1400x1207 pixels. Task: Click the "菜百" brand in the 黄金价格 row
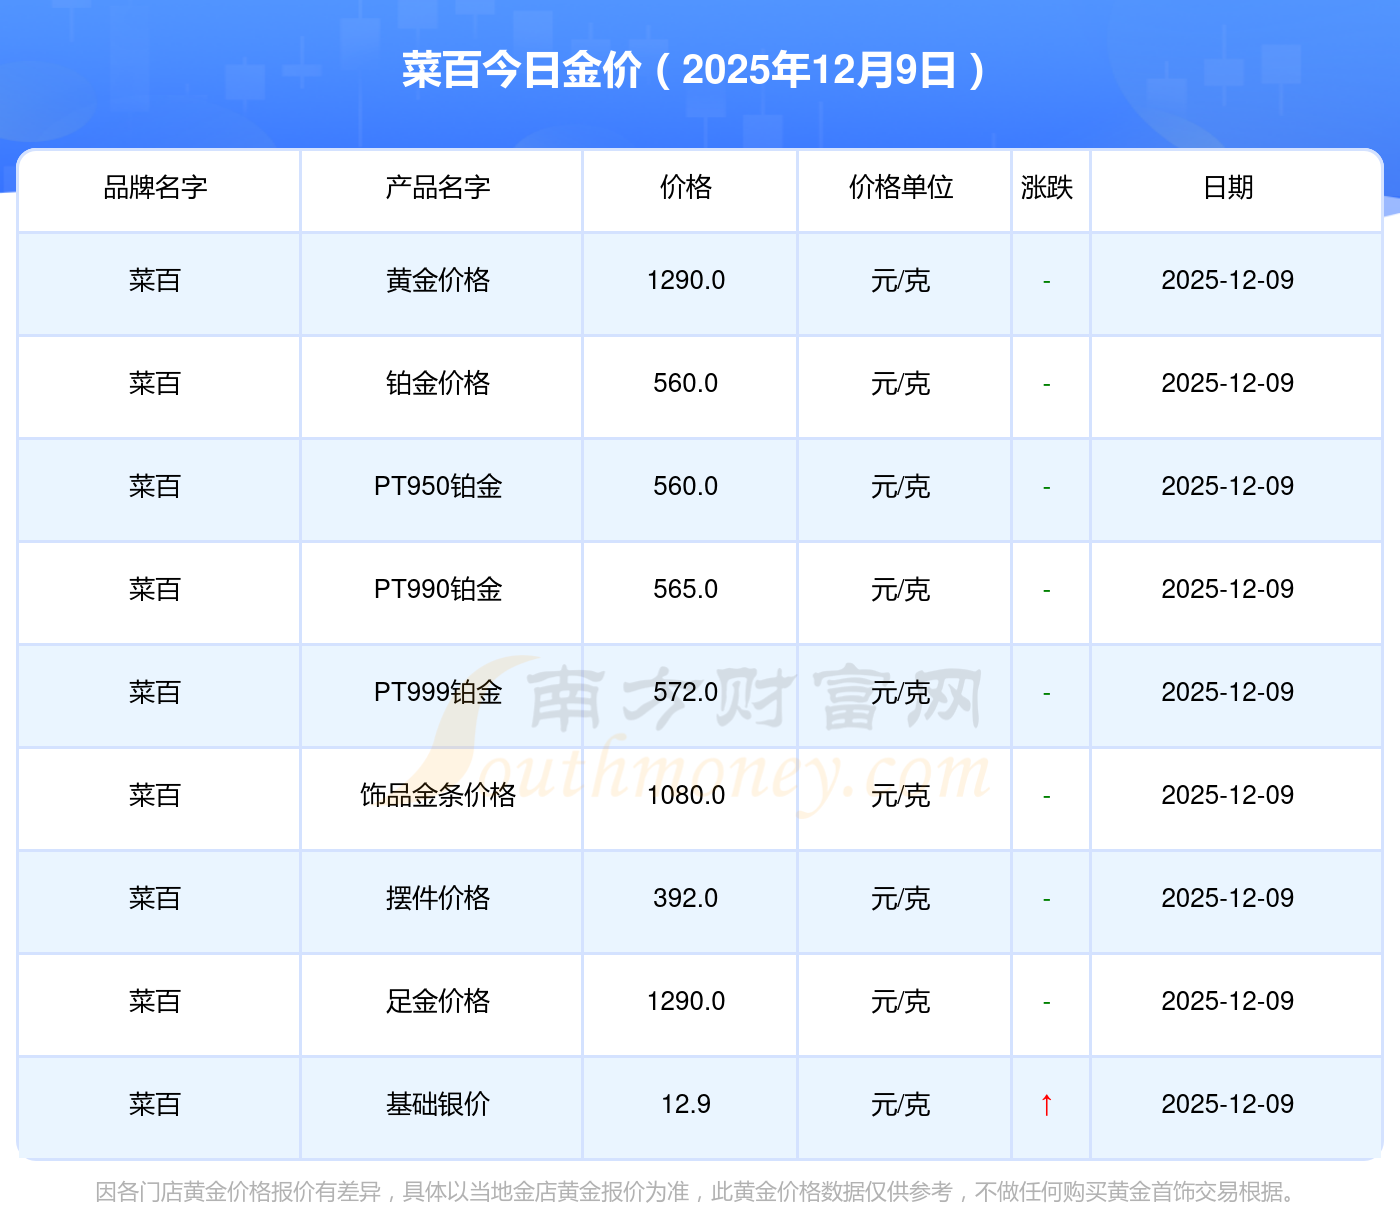[155, 280]
